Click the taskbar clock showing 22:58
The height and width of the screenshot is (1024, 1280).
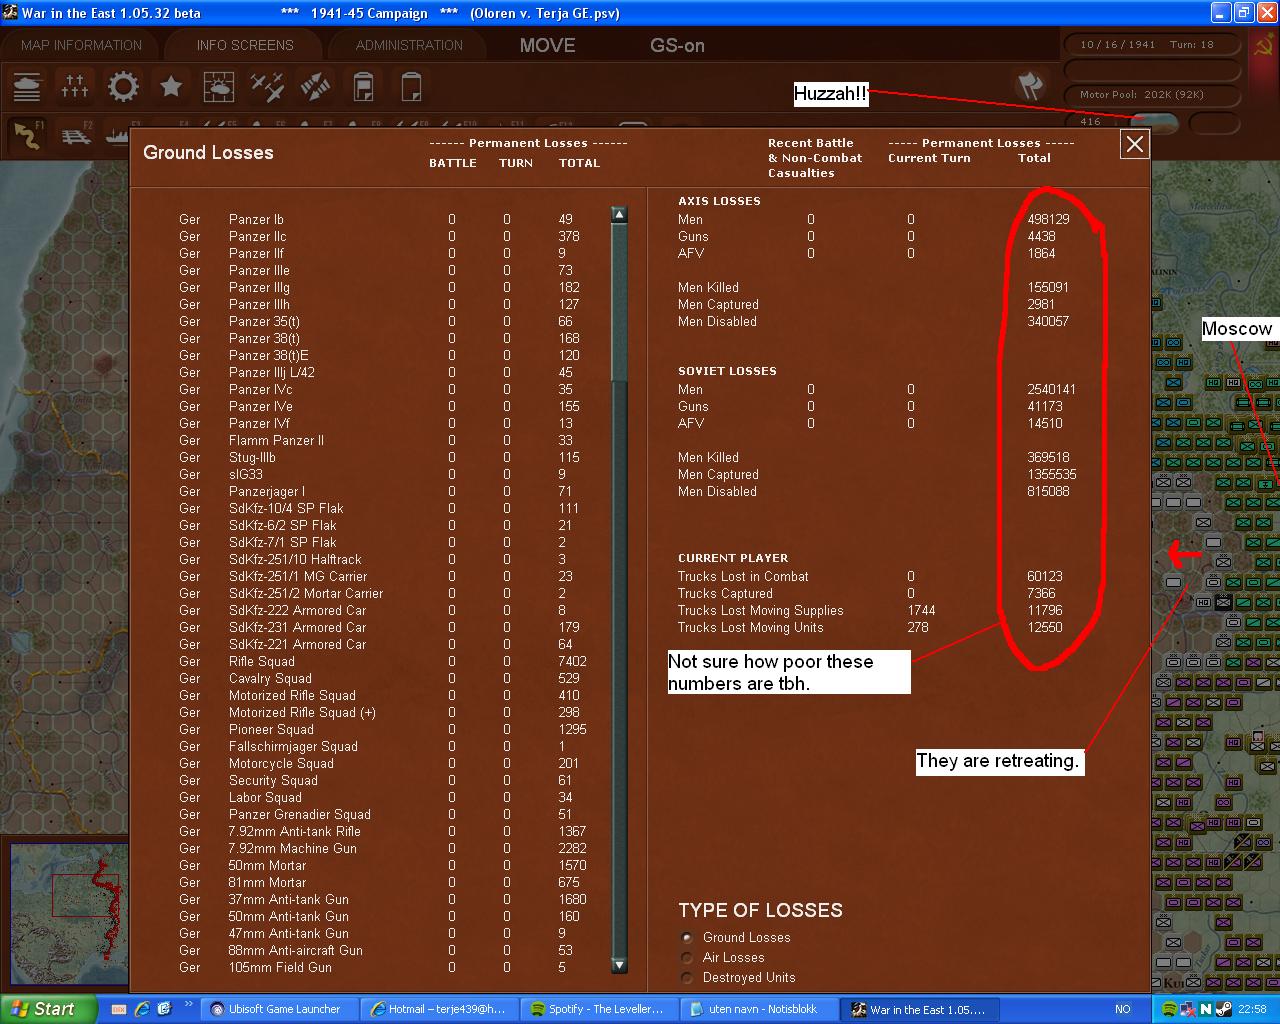coord(1252,1009)
